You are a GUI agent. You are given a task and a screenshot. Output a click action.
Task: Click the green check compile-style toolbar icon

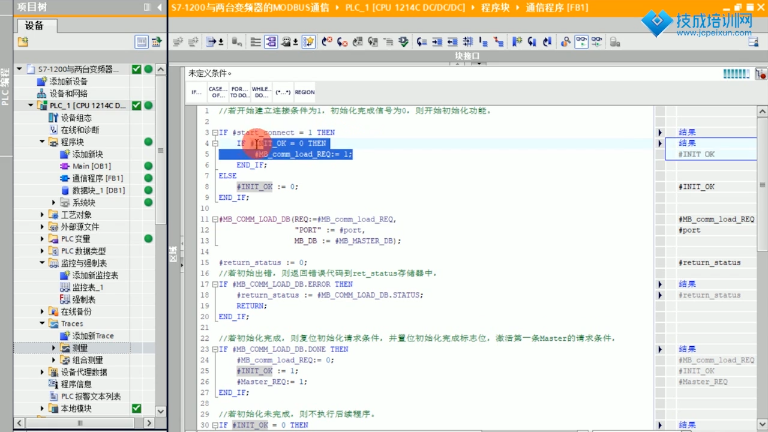coord(403,42)
